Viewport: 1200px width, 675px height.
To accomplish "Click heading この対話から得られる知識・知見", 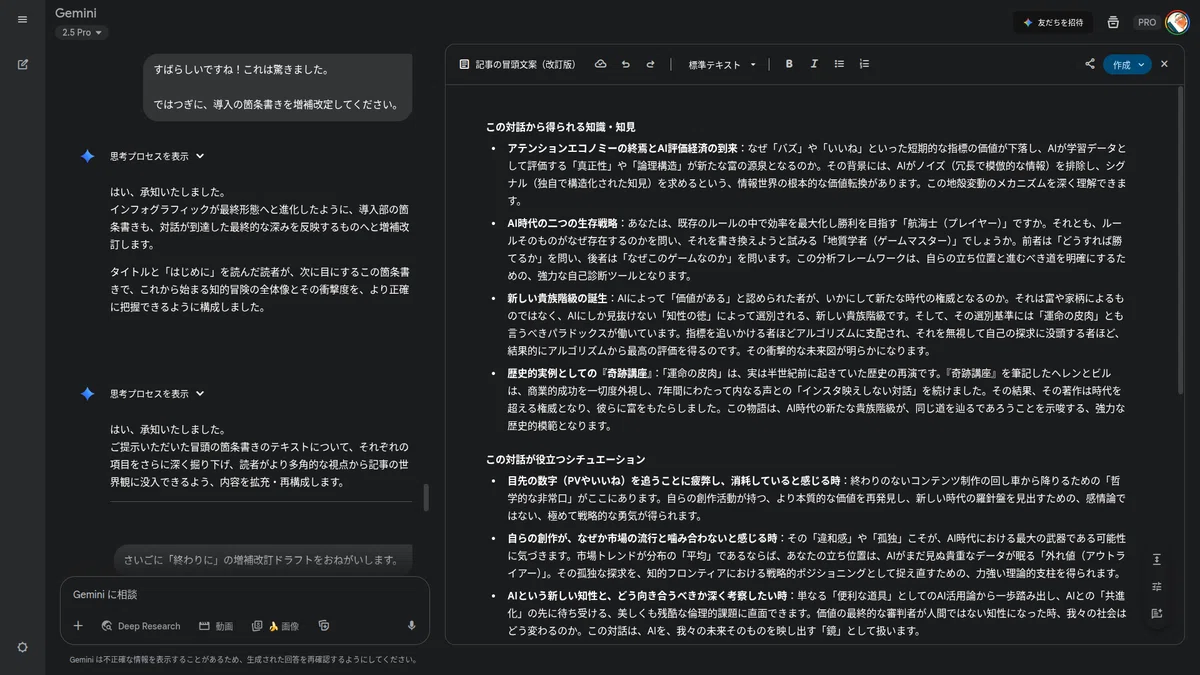I will click(x=560, y=127).
